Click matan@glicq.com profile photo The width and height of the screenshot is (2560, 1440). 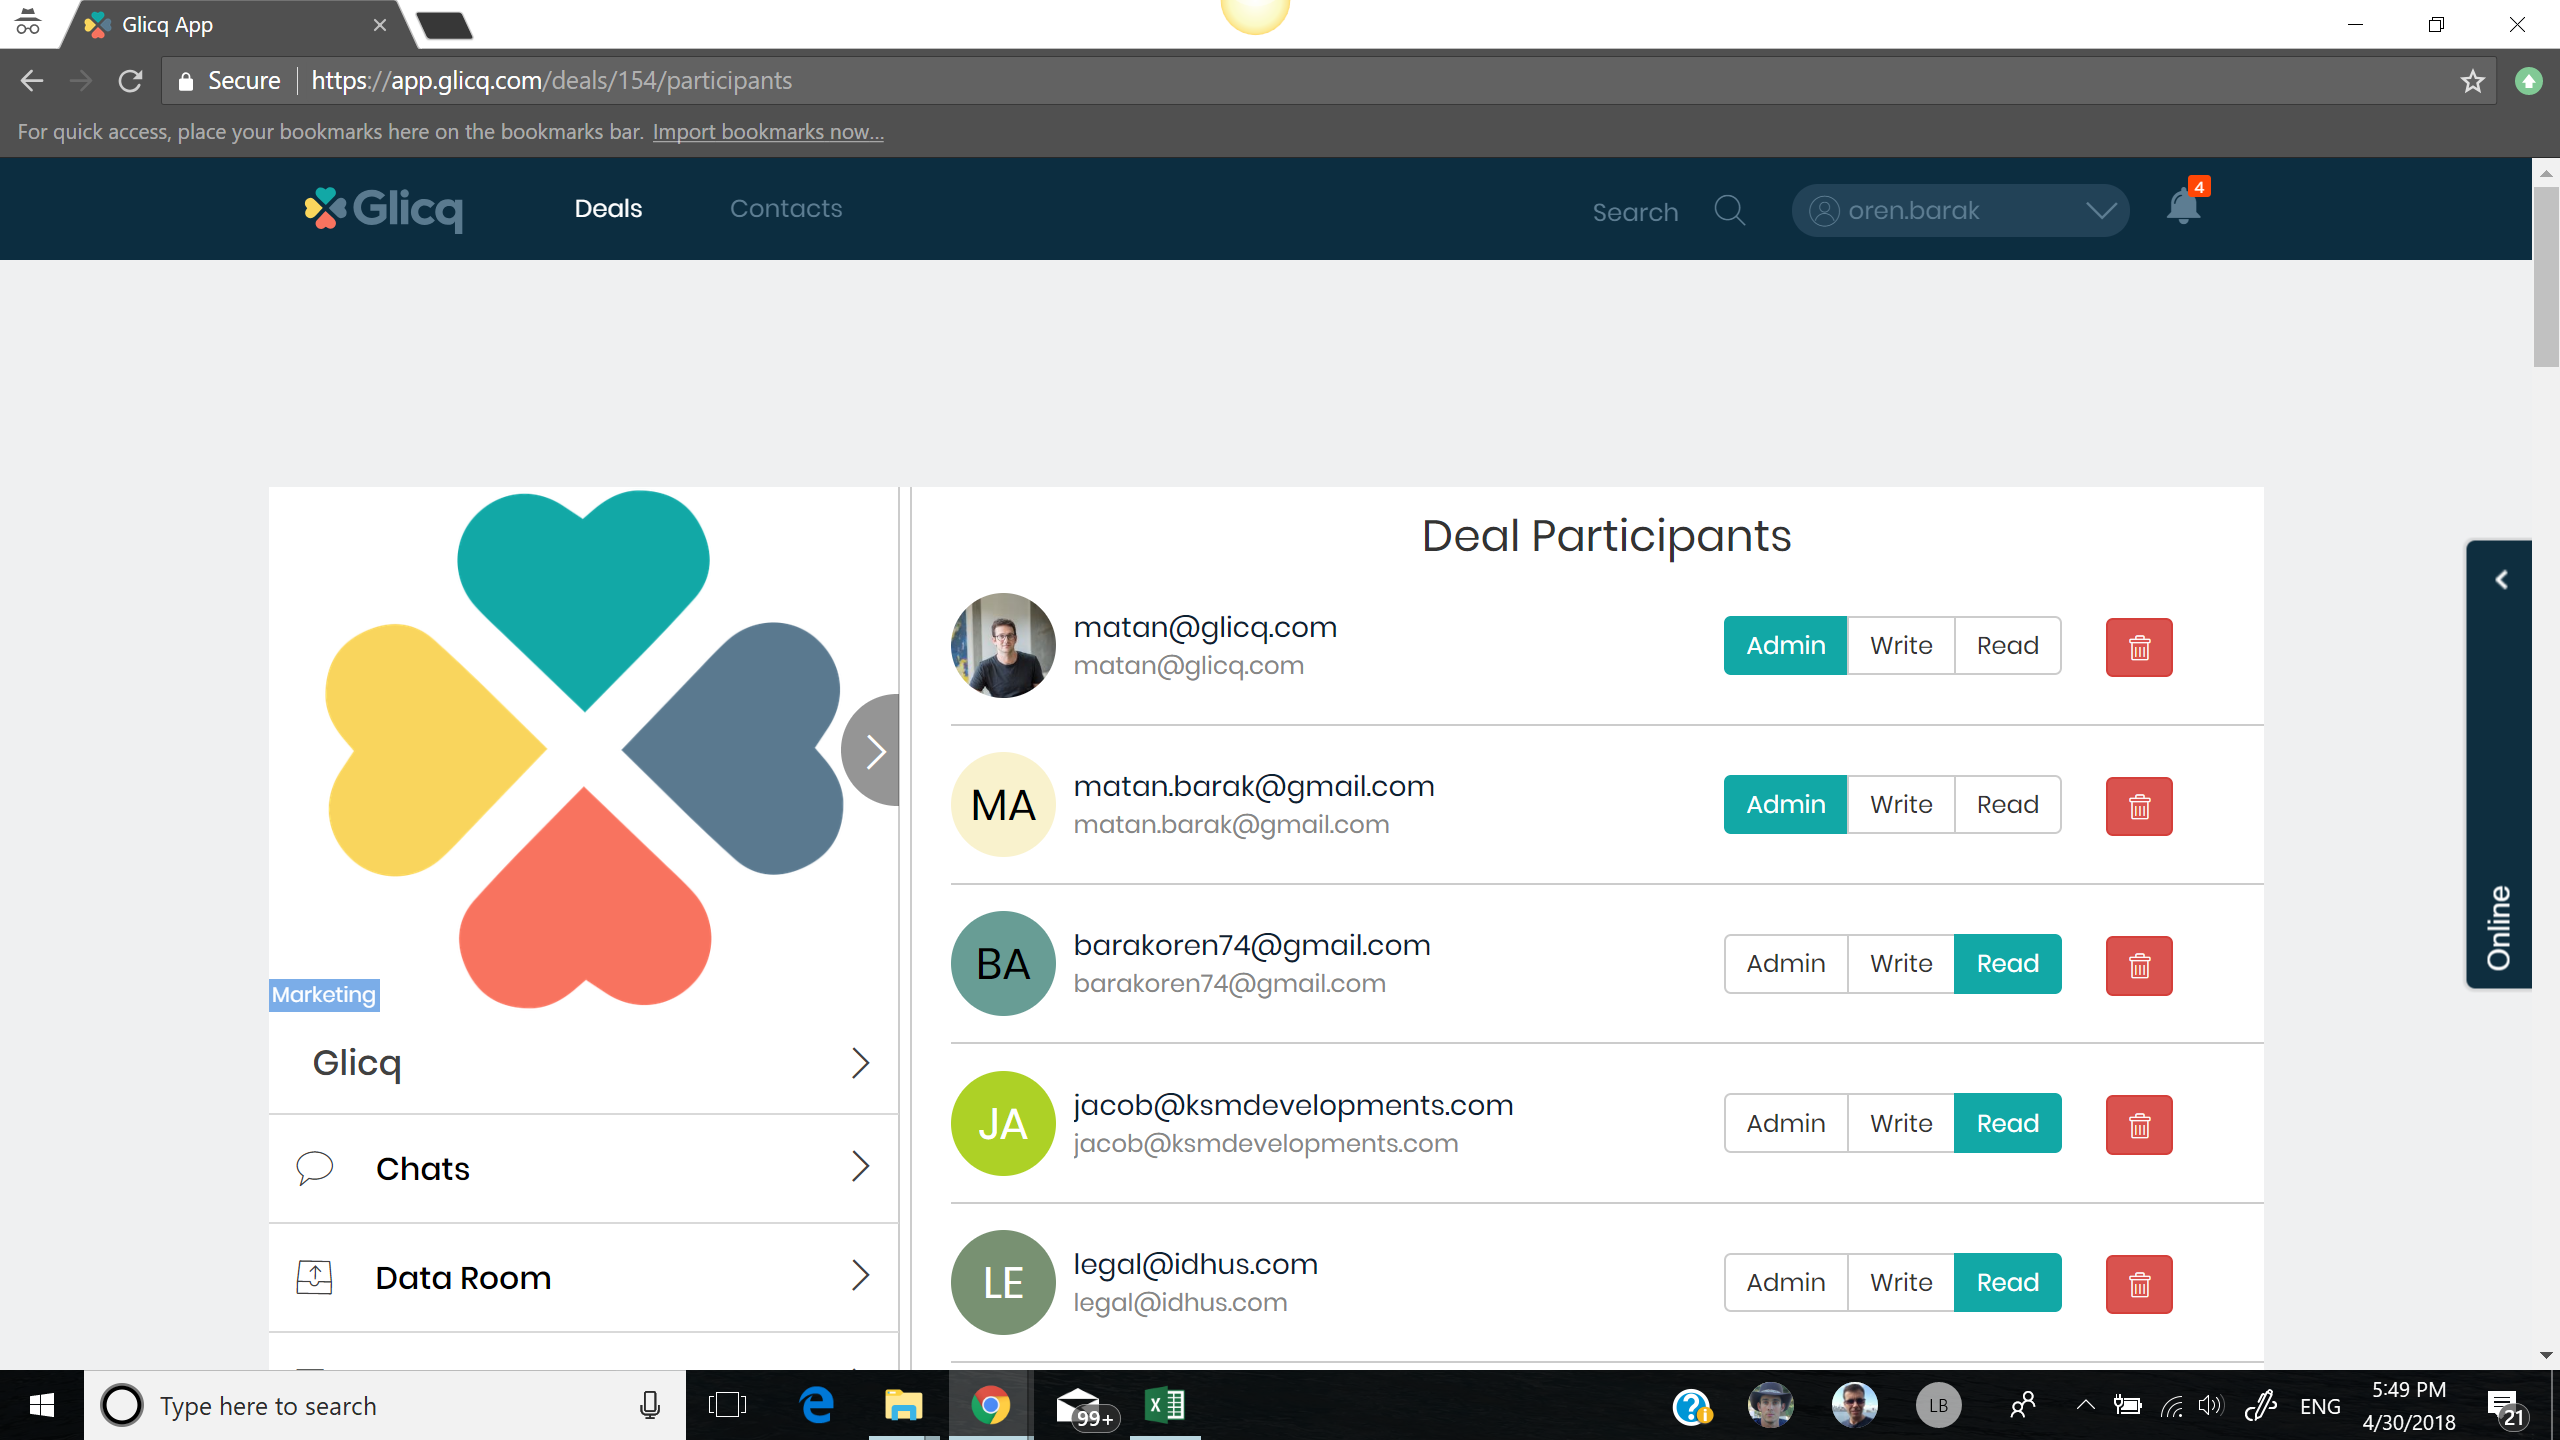(1002, 646)
